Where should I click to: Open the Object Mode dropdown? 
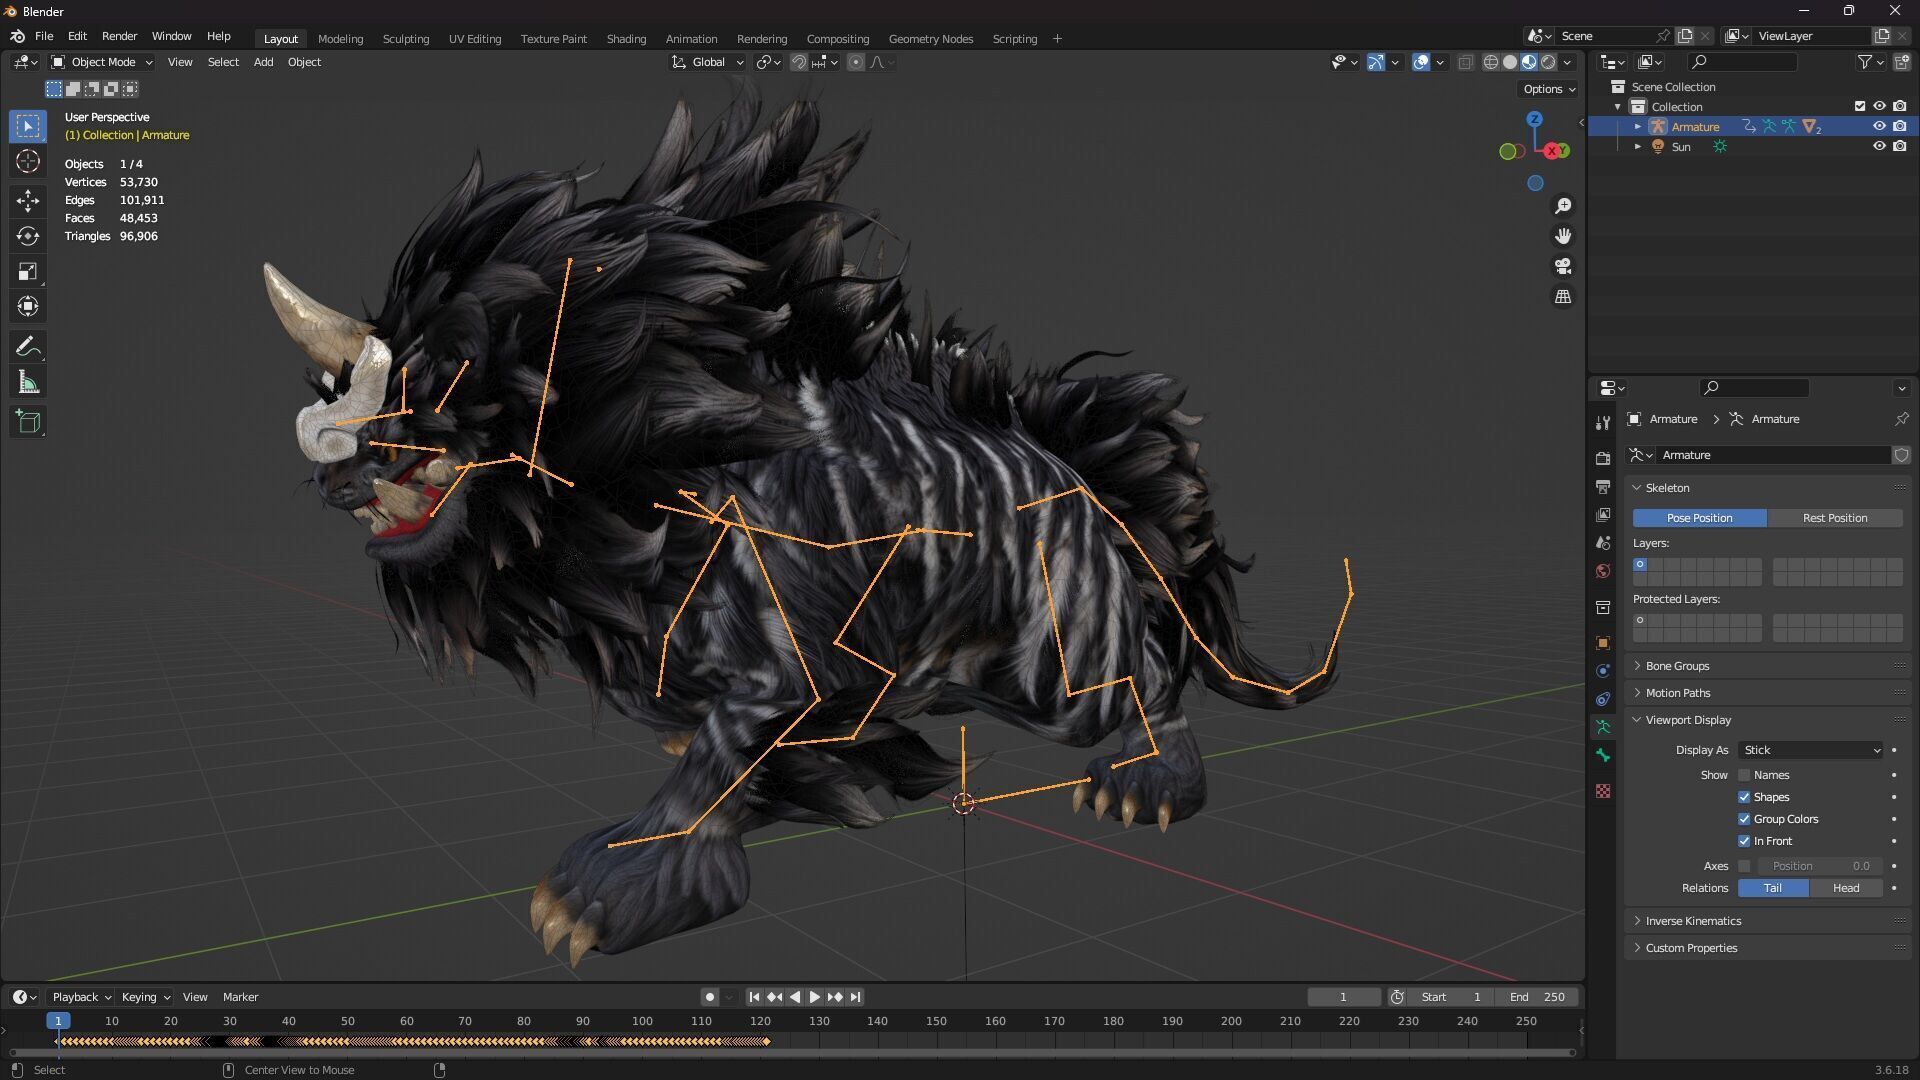tap(102, 62)
